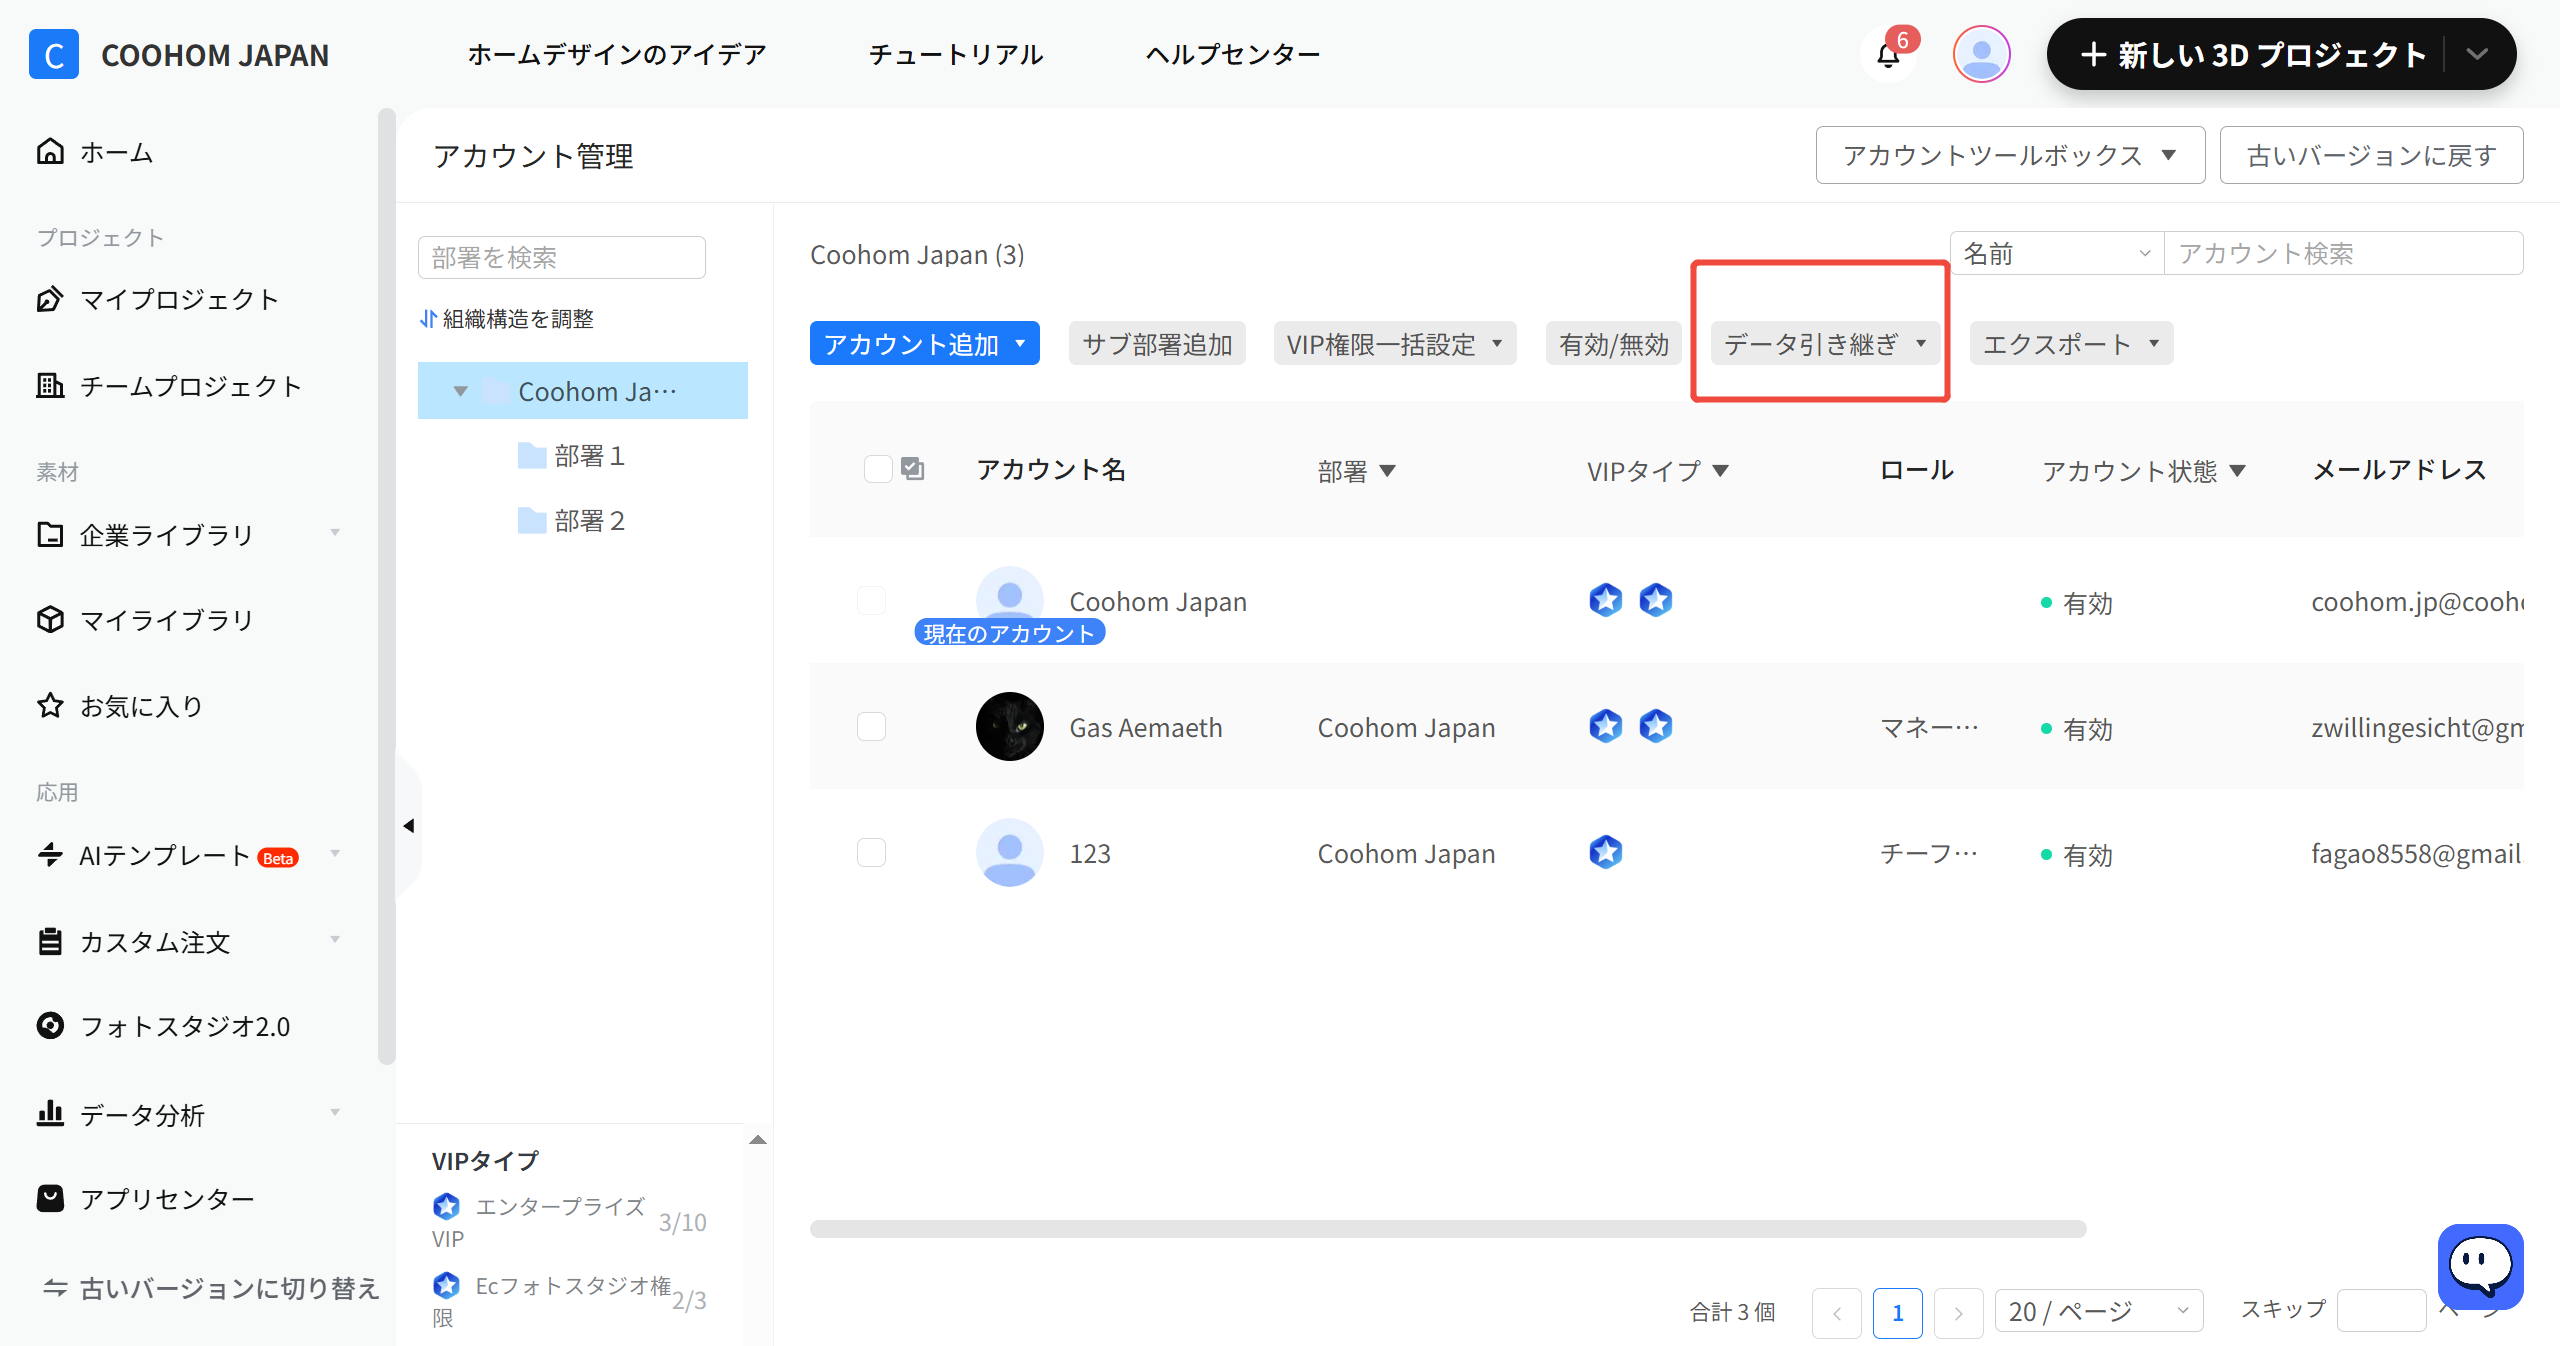This screenshot has height=1346, width=2560.
Task: Open チュートリアル menu
Action: click(x=956, y=54)
